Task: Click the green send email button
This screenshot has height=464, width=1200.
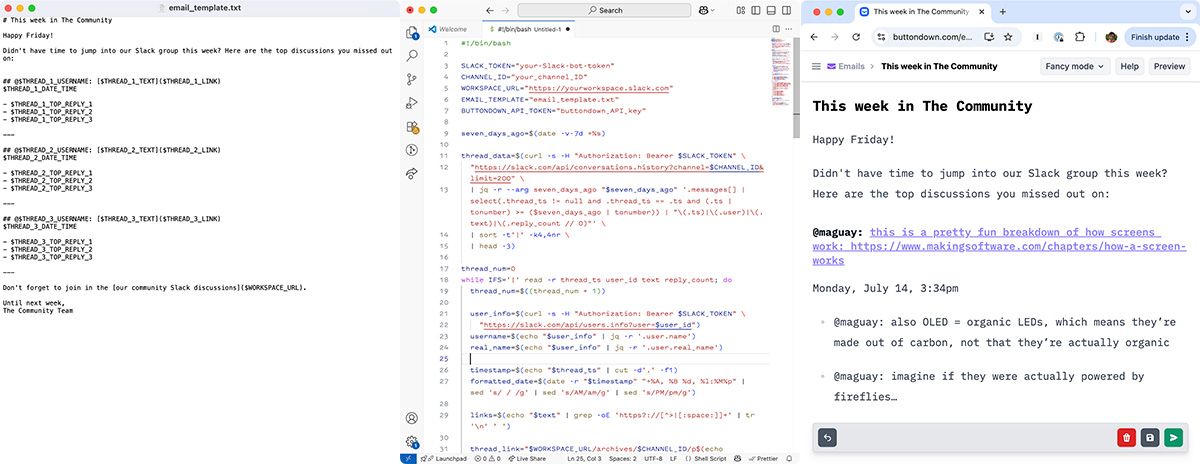Action: coord(1172,437)
